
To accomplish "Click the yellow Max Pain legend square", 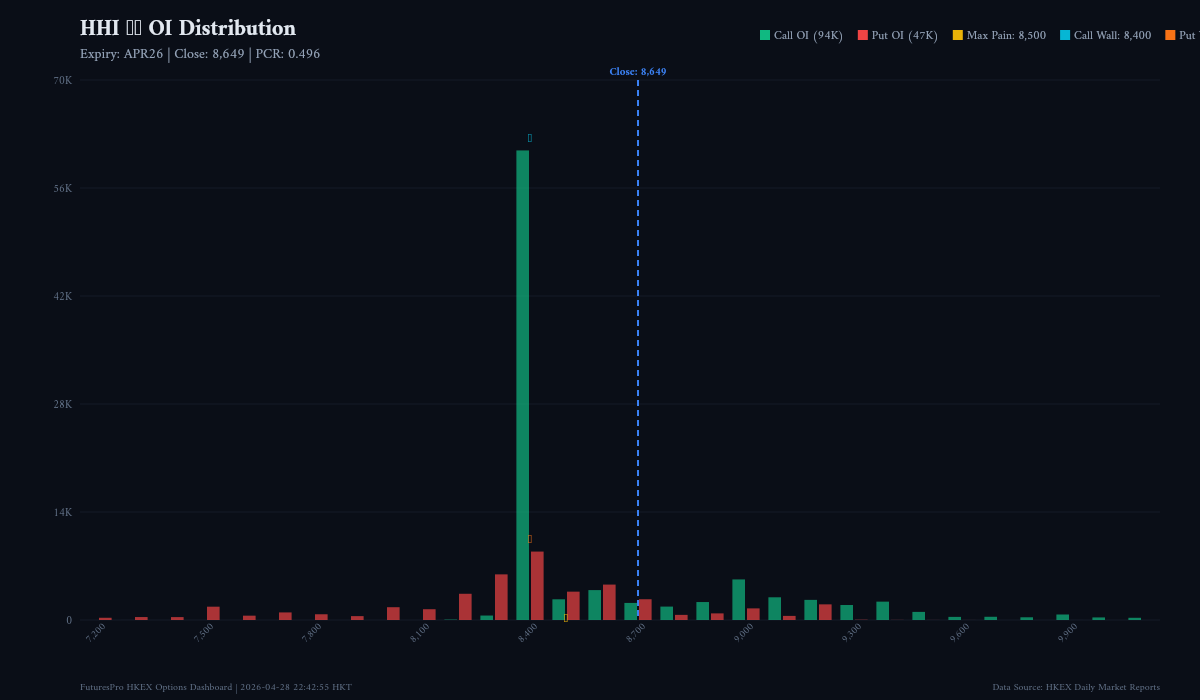I will [x=958, y=35].
